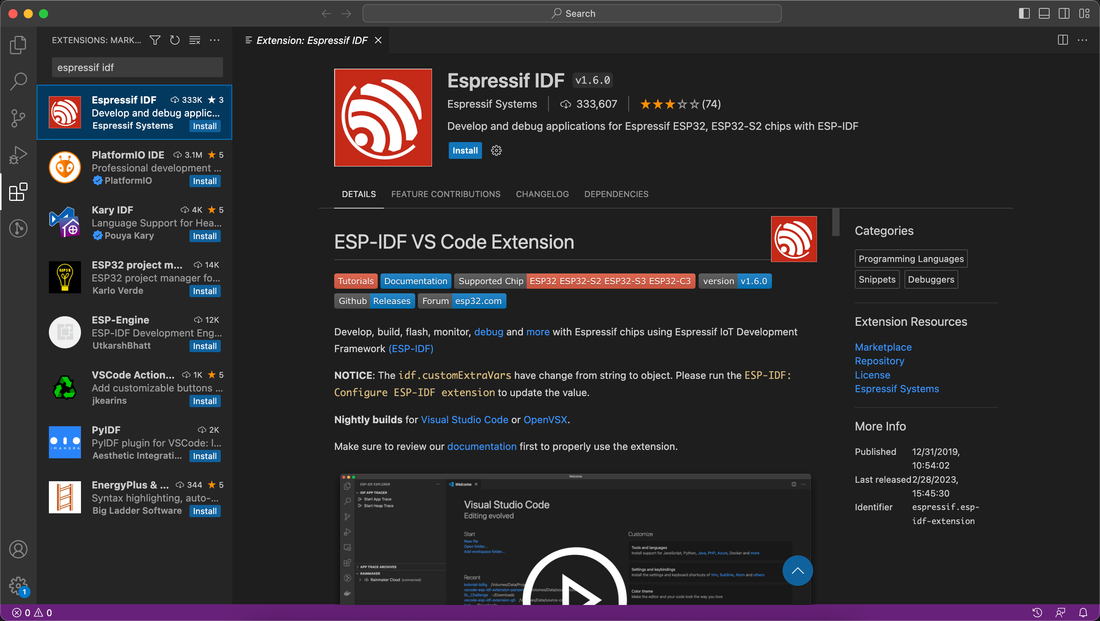The width and height of the screenshot is (1100, 621).
Task: Open the Repository link under Extension Resources
Action: tap(880, 360)
